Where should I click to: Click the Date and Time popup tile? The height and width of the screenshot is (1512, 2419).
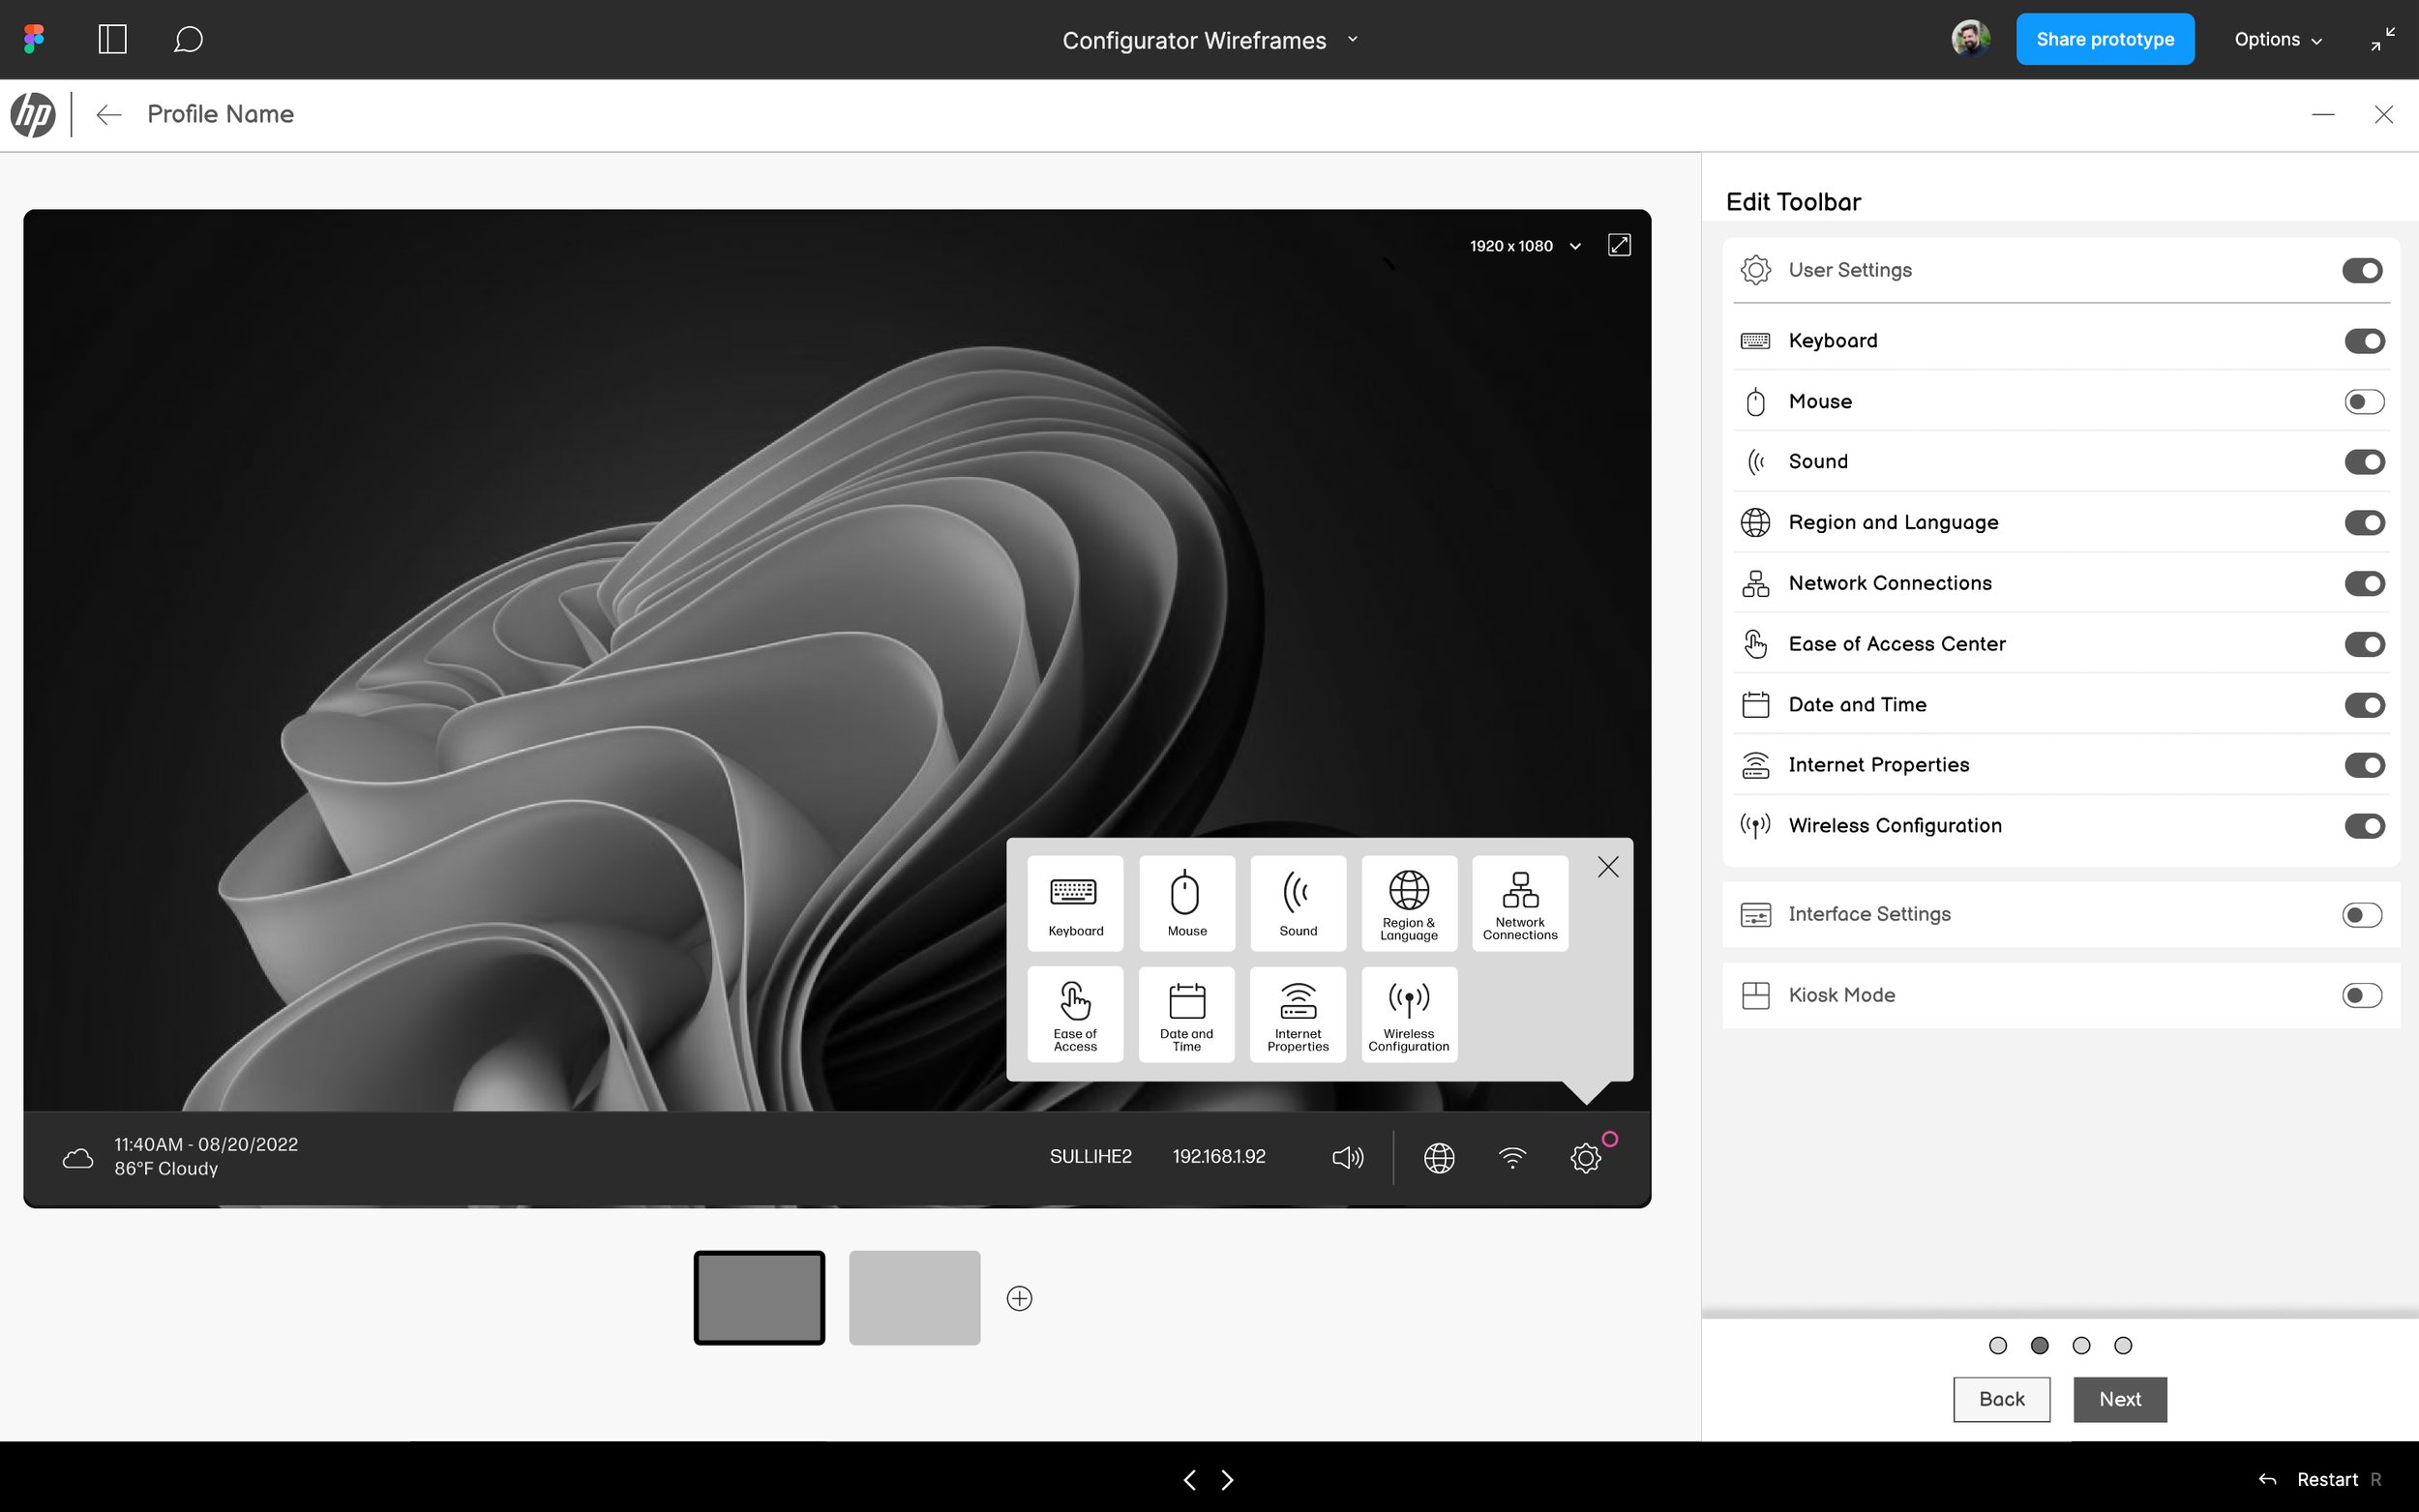pos(1186,1013)
